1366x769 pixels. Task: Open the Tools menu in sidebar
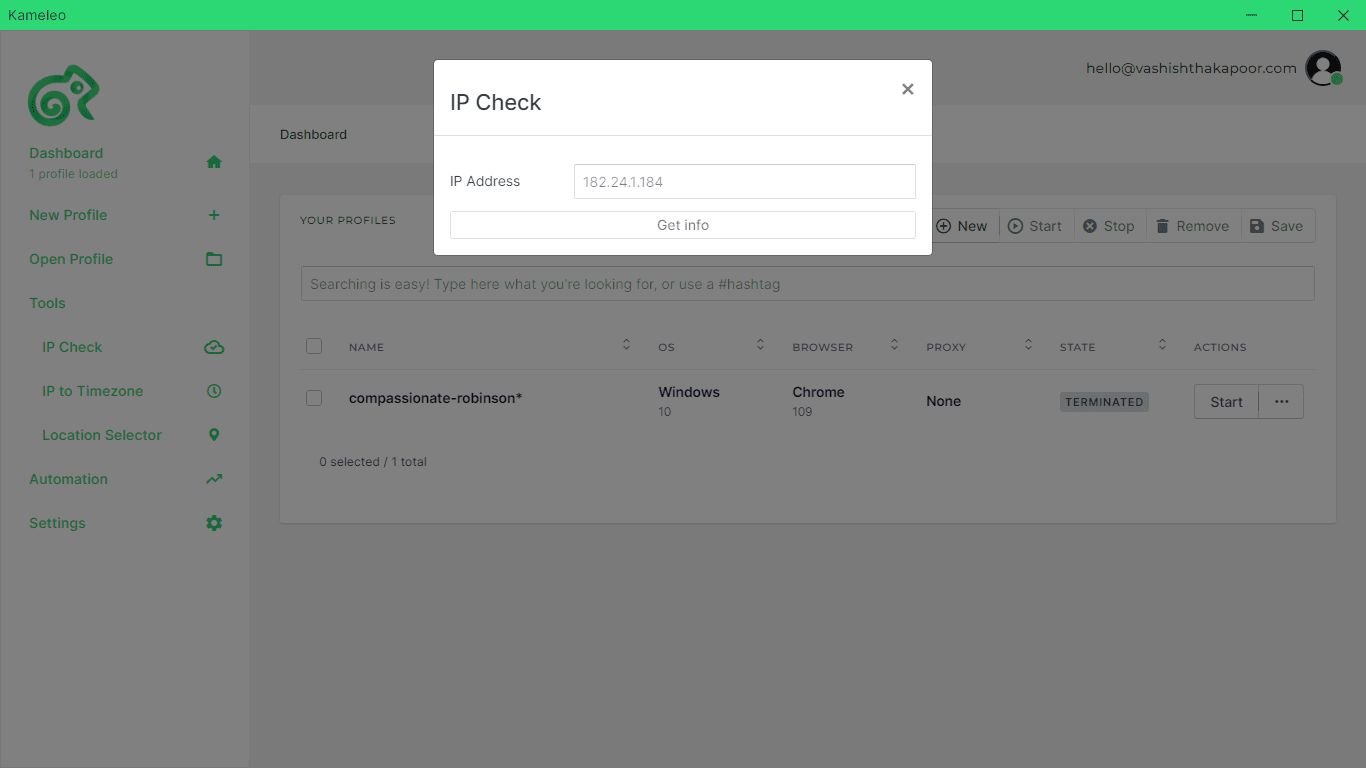47,303
